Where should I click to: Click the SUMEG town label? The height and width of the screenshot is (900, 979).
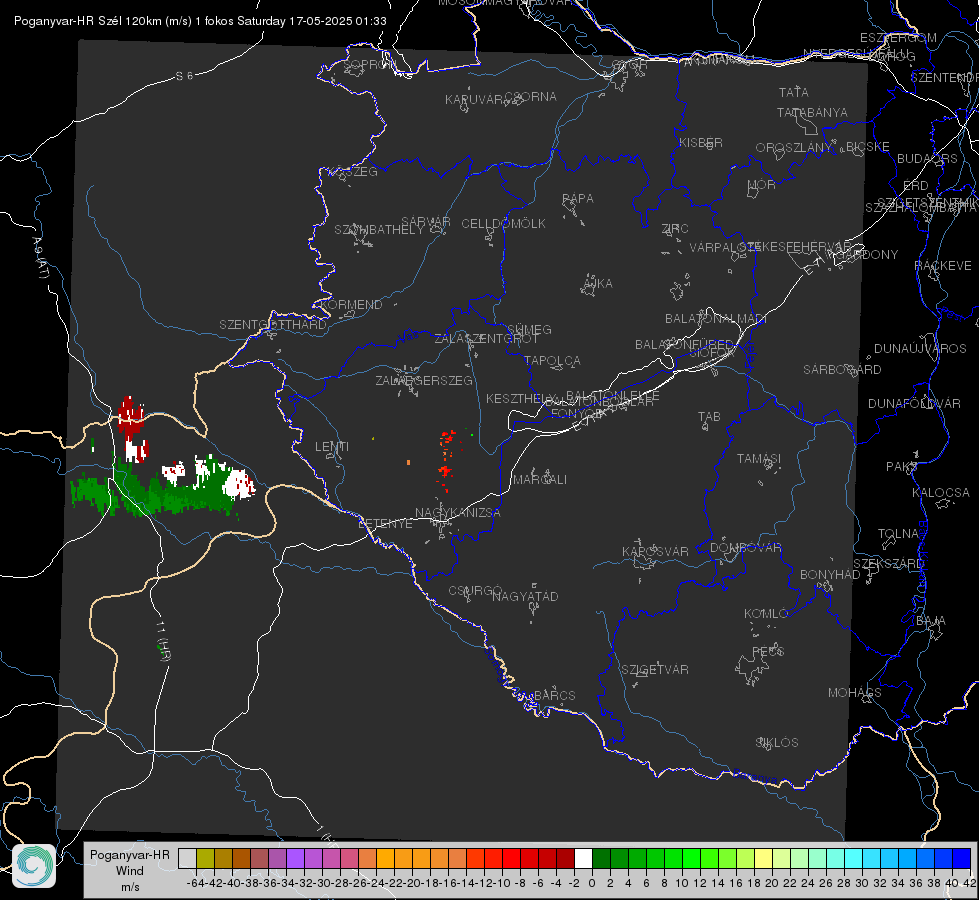529,329
